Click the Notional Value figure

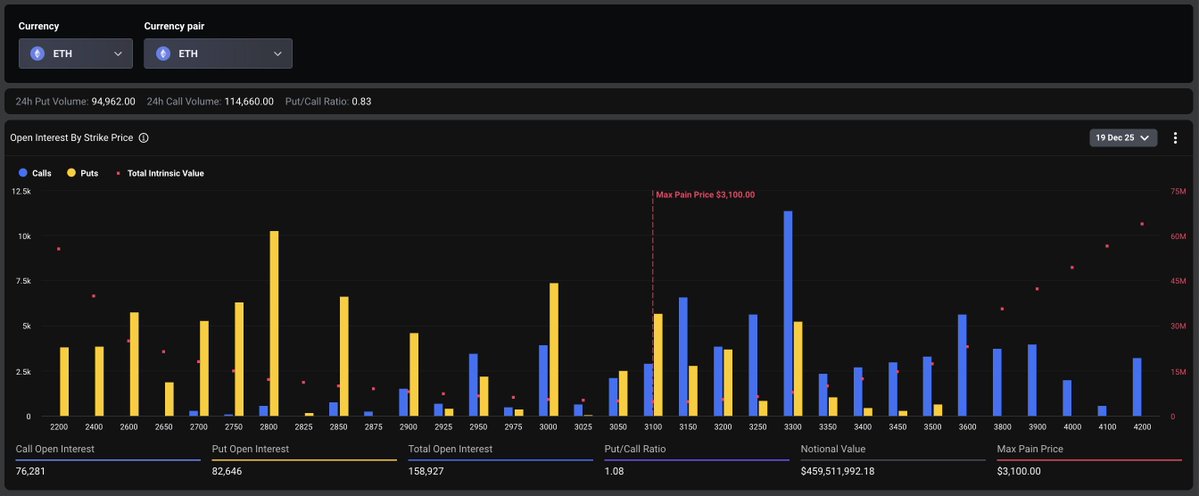838,471
